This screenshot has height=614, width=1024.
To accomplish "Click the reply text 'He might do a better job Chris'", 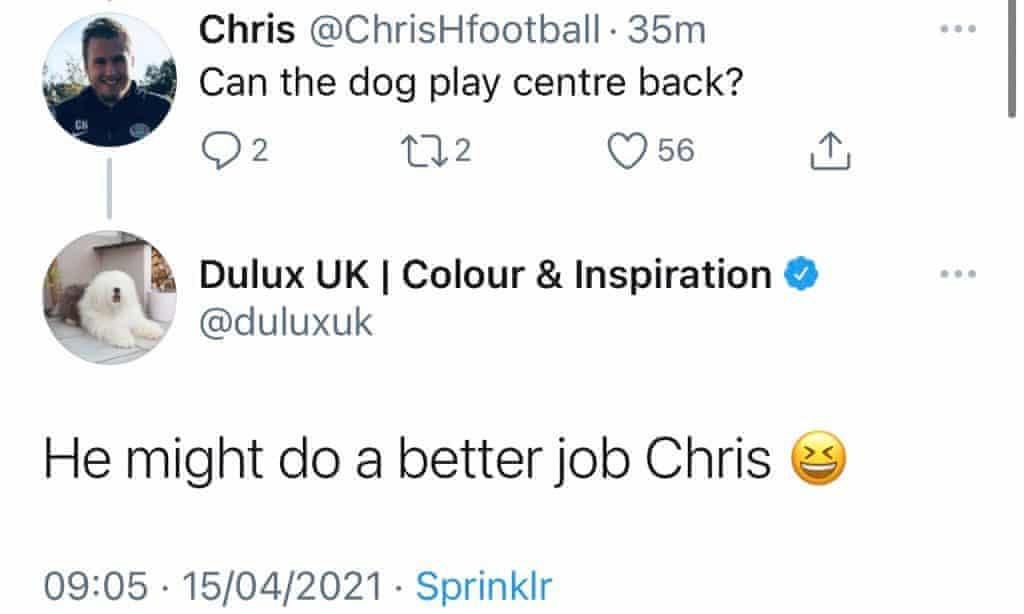I will pos(408,458).
